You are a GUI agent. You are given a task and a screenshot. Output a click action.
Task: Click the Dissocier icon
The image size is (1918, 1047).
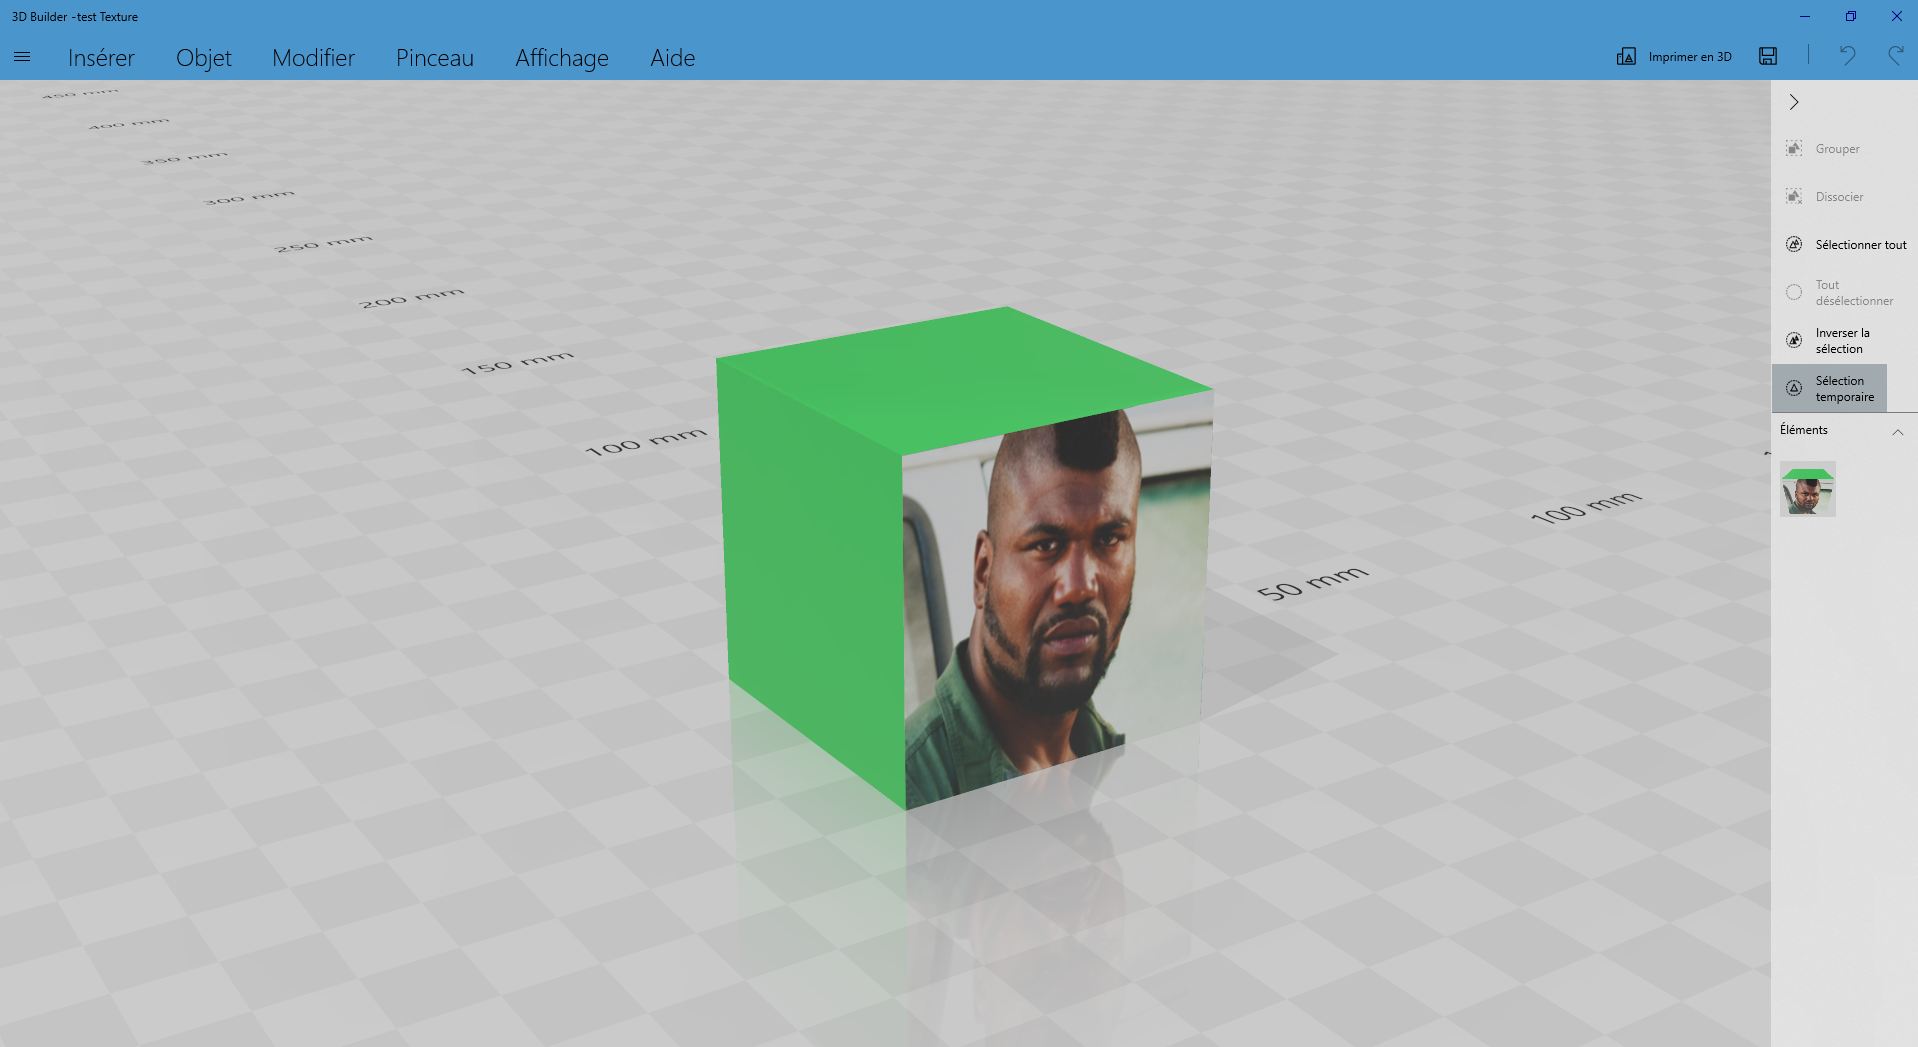[1794, 196]
